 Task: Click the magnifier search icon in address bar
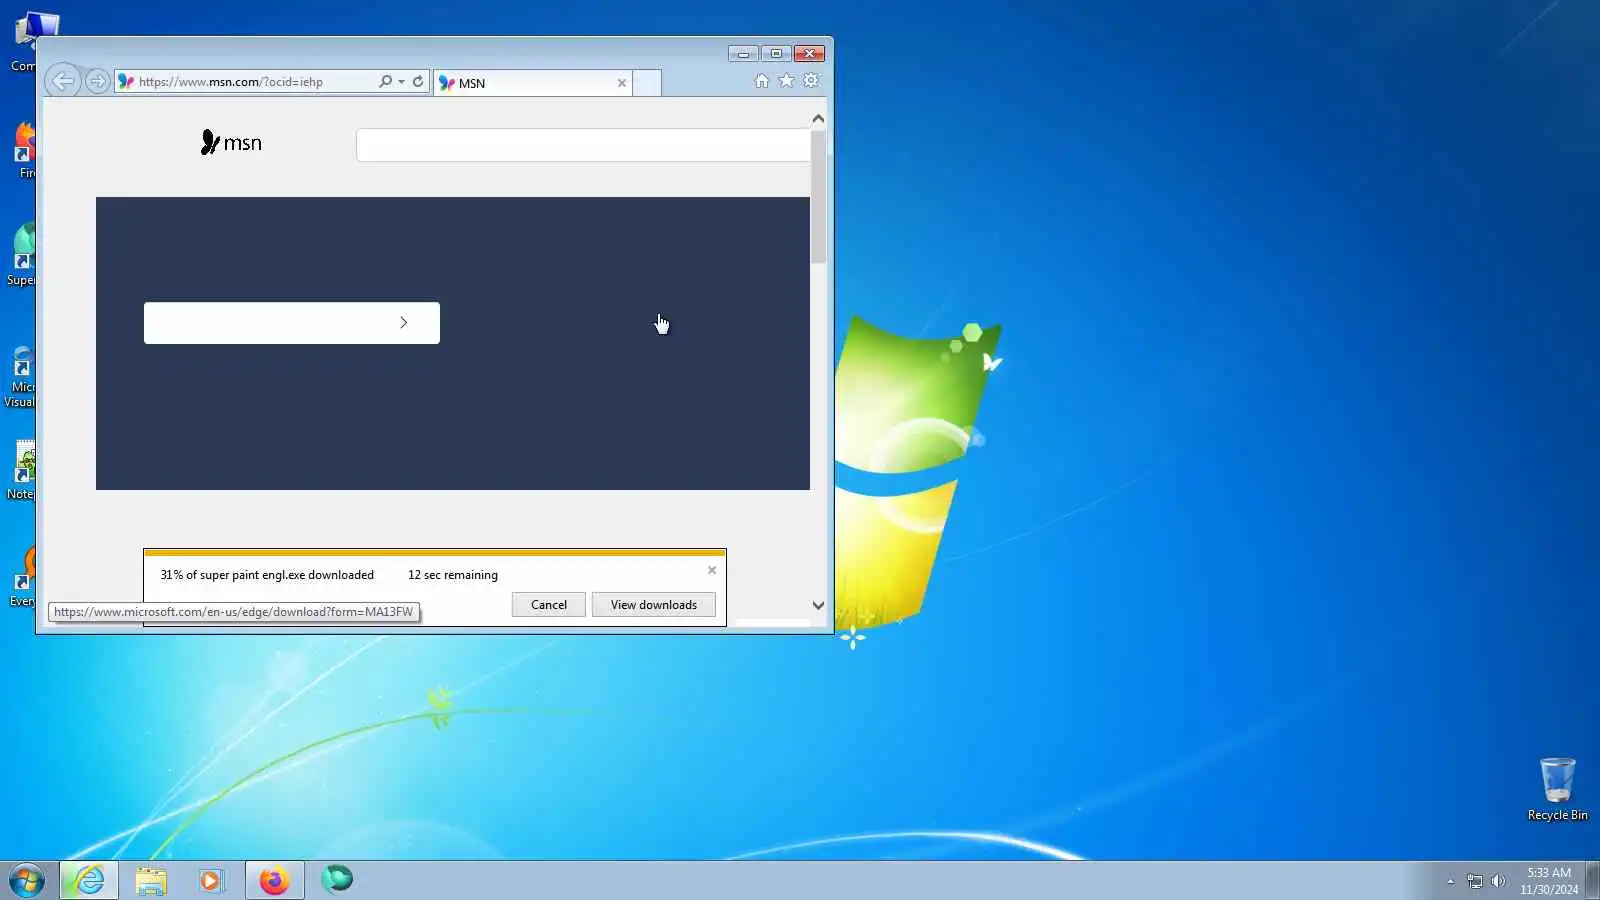385,81
